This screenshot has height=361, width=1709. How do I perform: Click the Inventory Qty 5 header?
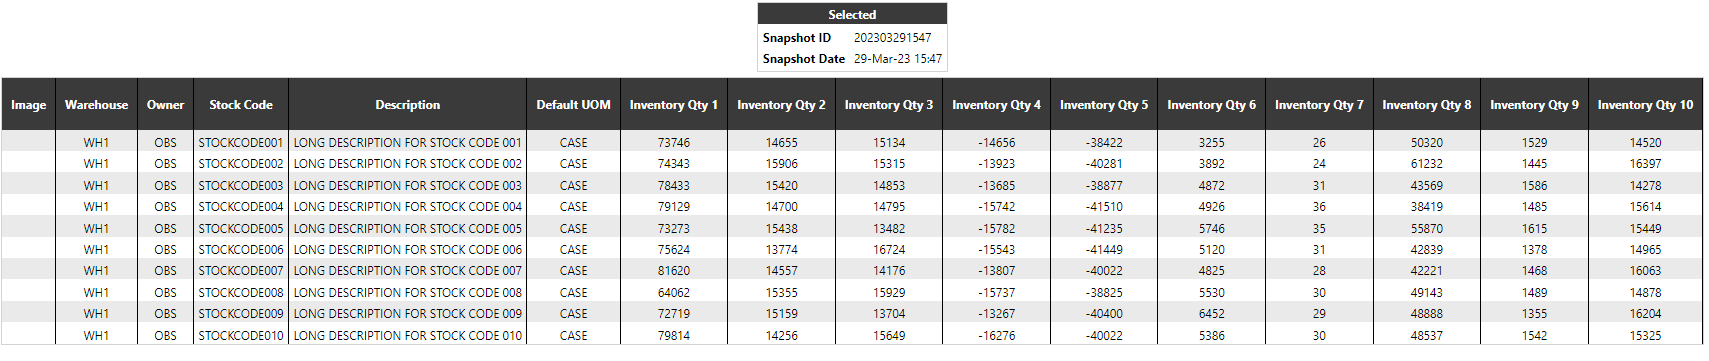click(x=1103, y=104)
